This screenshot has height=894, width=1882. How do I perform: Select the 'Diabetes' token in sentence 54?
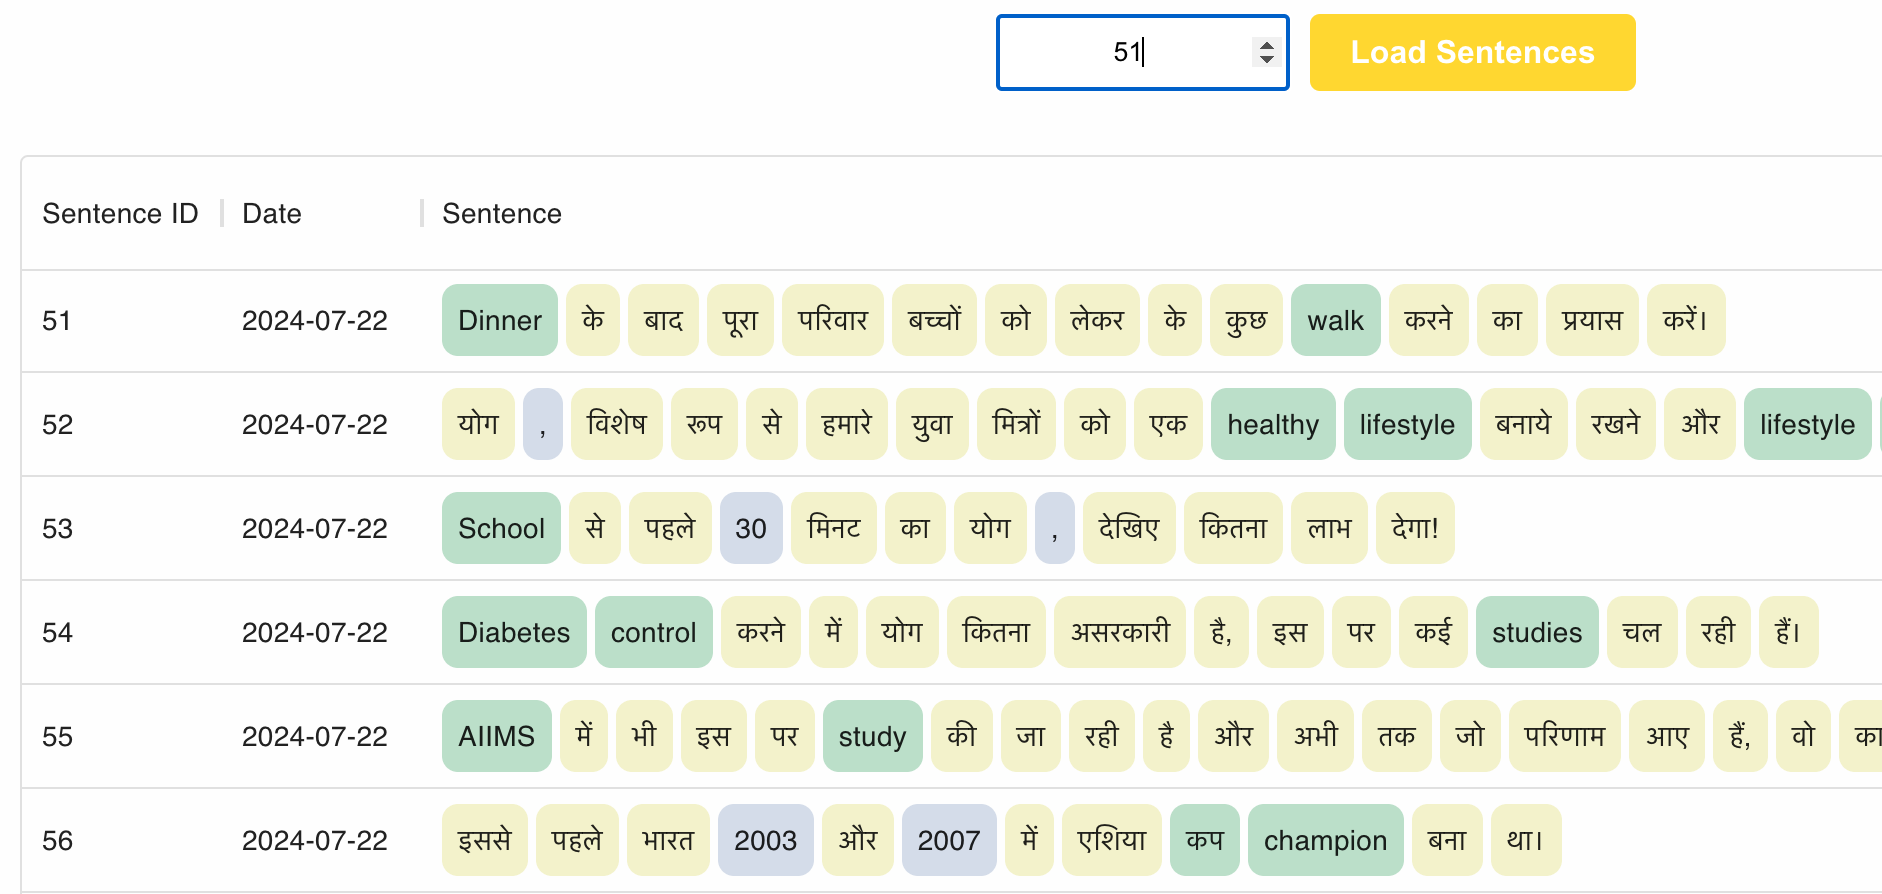pos(514,633)
